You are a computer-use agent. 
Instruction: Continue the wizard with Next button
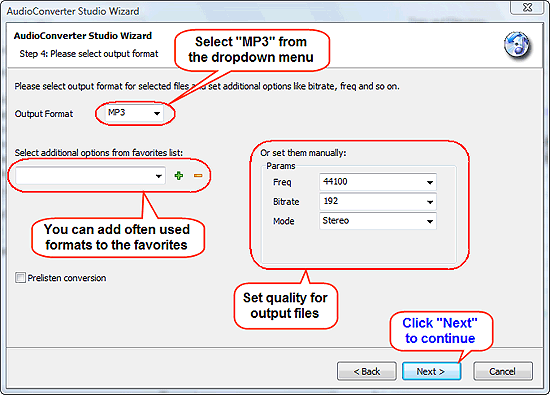pos(431,371)
